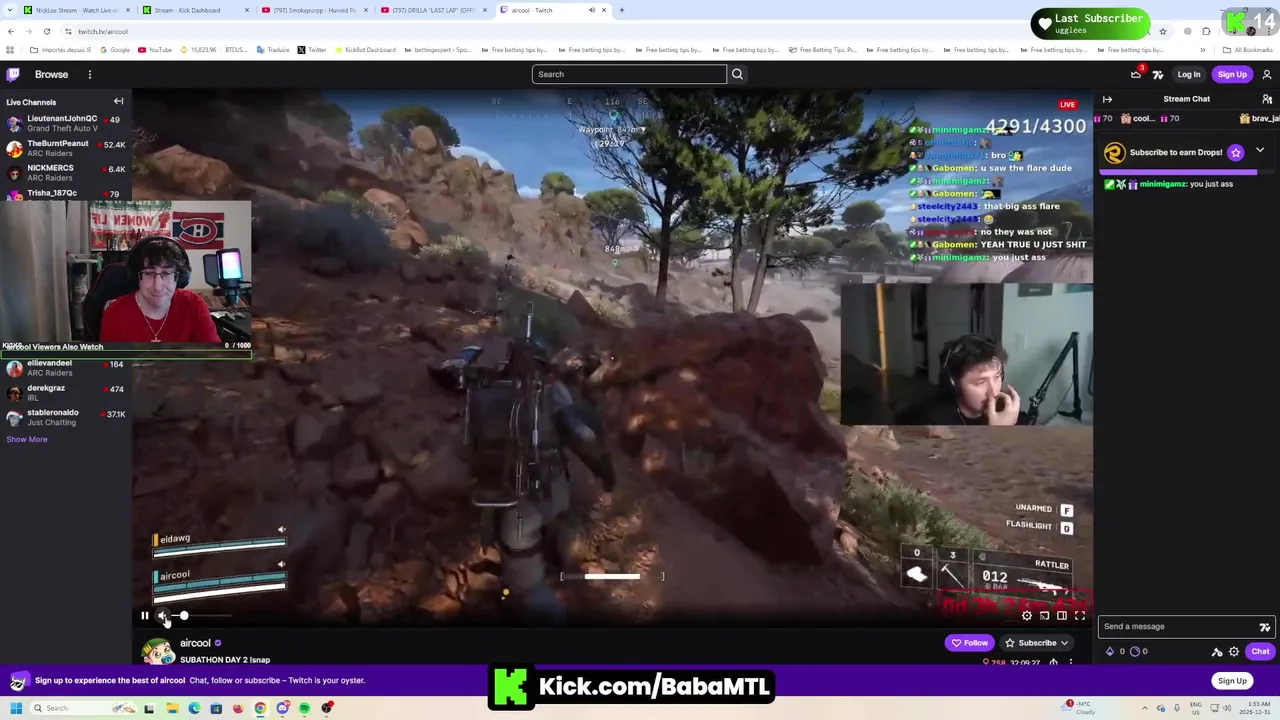Click the aircool channel name
The height and width of the screenshot is (720, 1280).
(195, 643)
